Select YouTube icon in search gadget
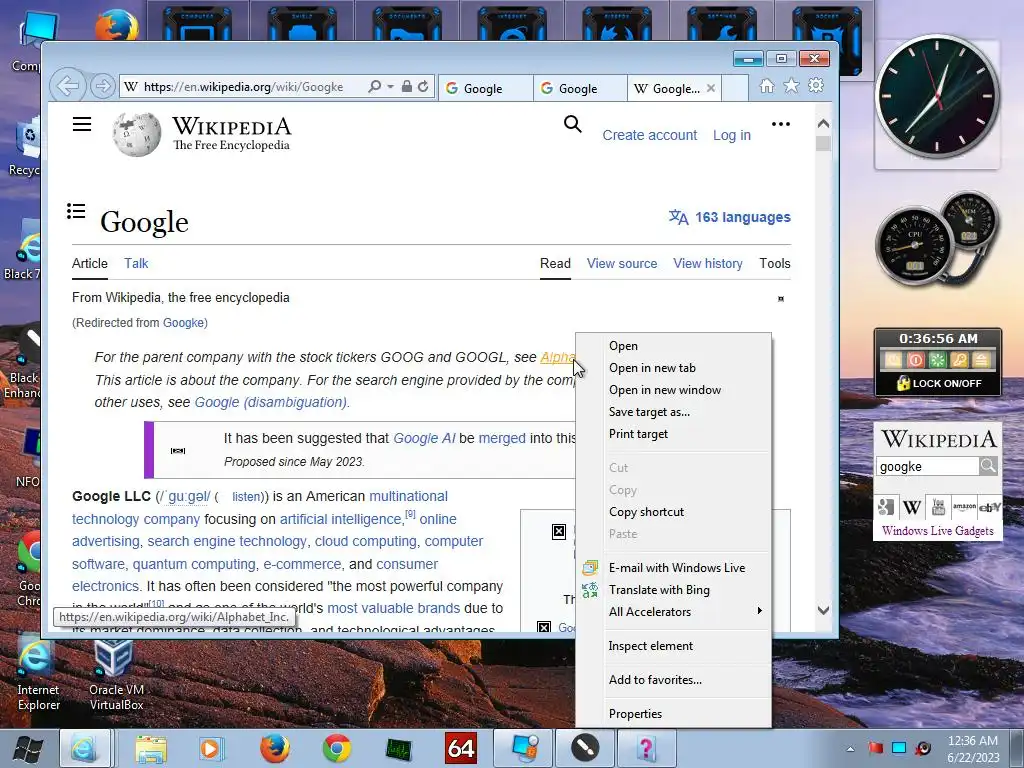 (x=938, y=507)
